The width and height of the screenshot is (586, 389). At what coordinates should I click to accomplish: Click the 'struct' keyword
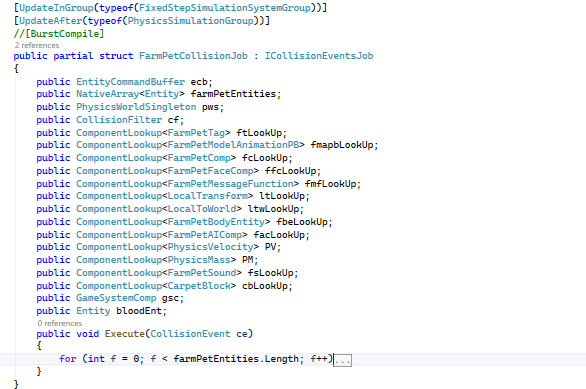(116, 56)
